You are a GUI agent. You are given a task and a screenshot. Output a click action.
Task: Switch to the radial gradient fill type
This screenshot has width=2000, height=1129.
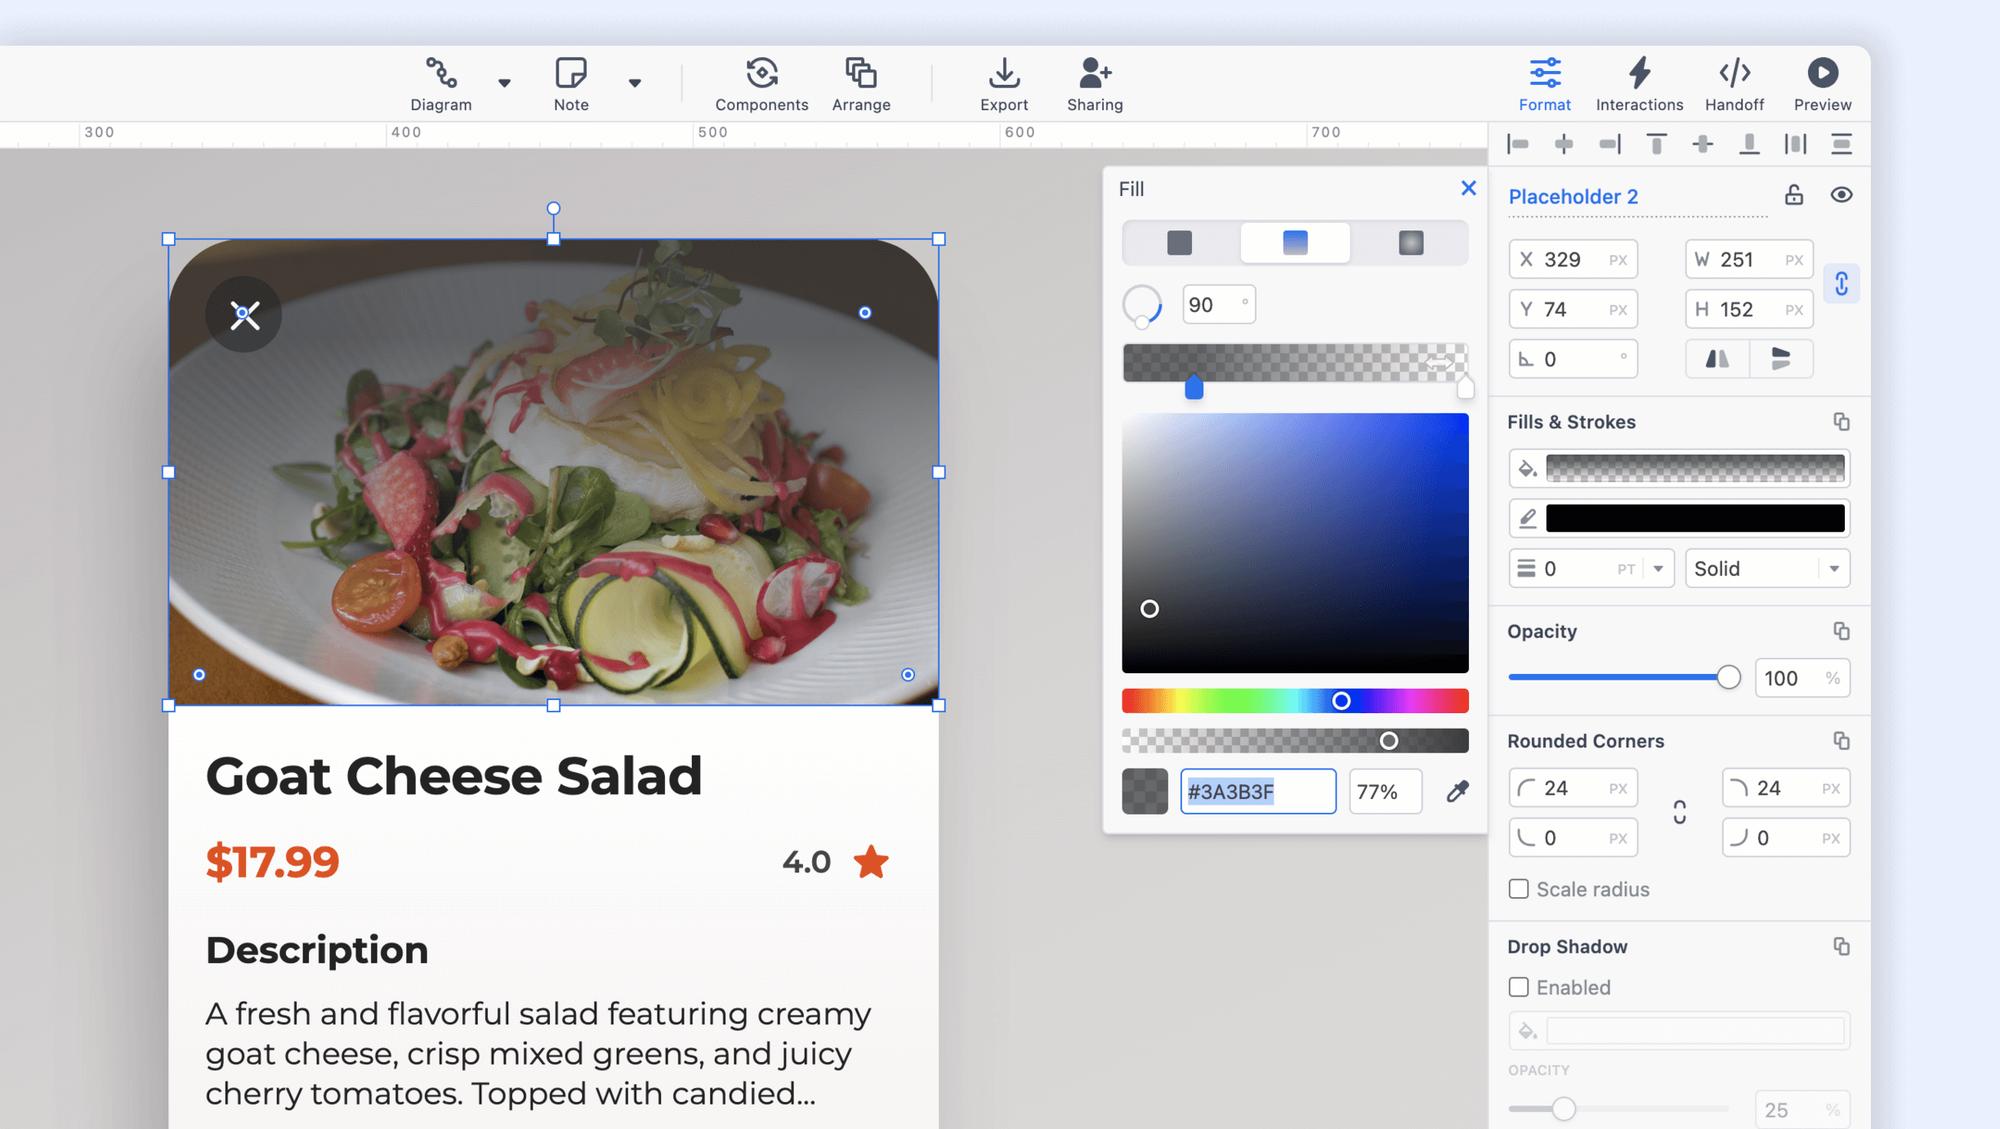click(x=1410, y=242)
